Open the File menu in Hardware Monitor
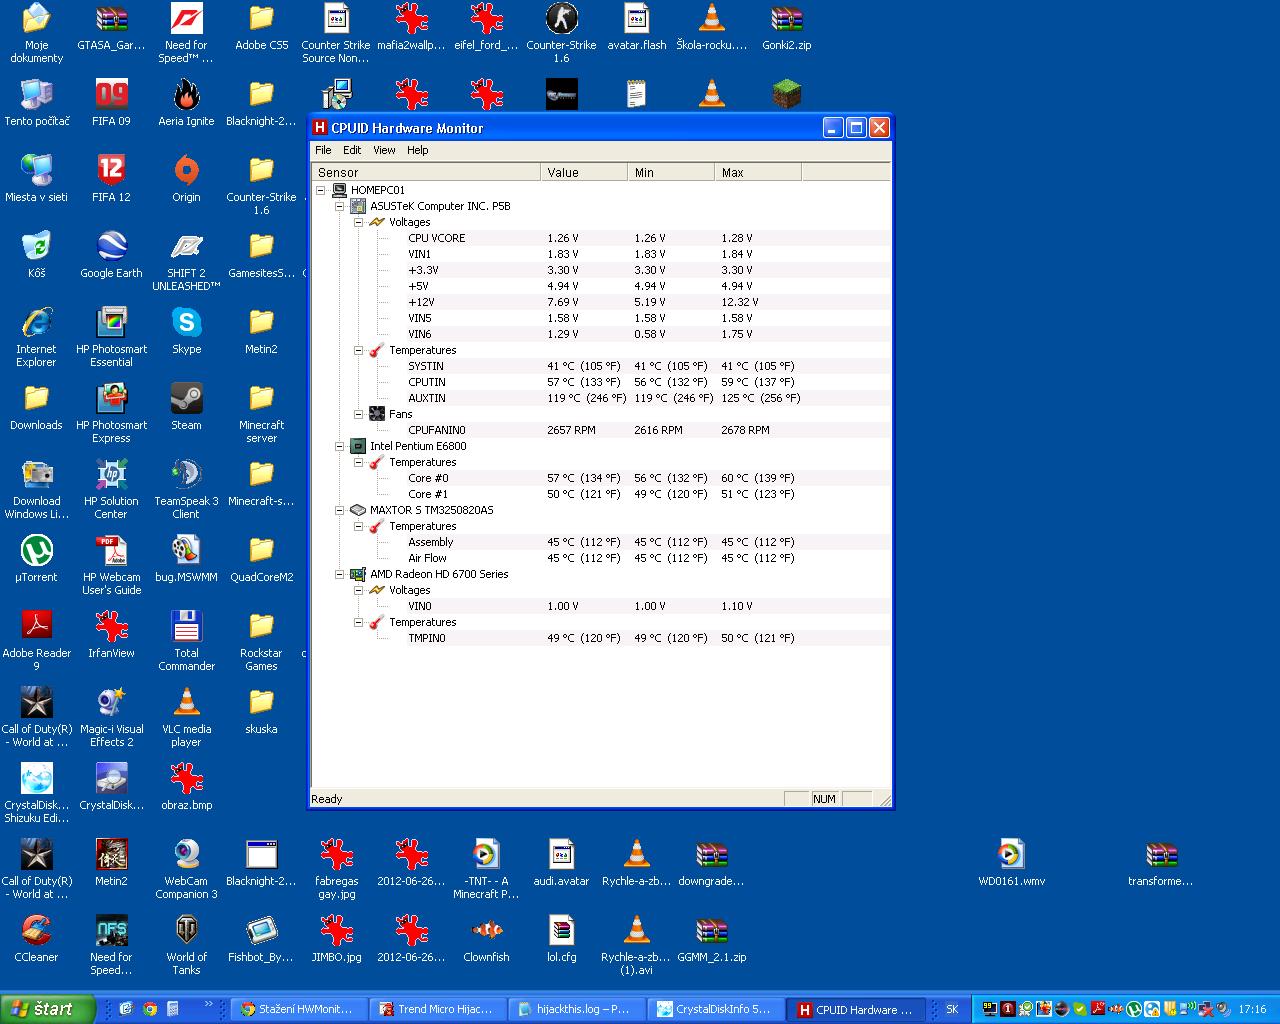Viewport: 1280px width, 1024px height. click(323, 150)
